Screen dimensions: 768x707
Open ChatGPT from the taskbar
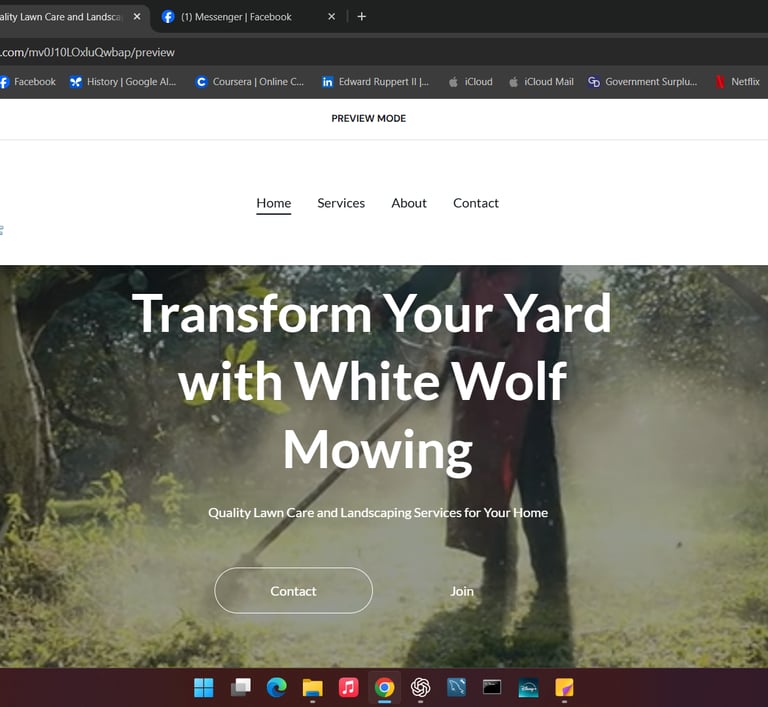click(x=420, y=687)
